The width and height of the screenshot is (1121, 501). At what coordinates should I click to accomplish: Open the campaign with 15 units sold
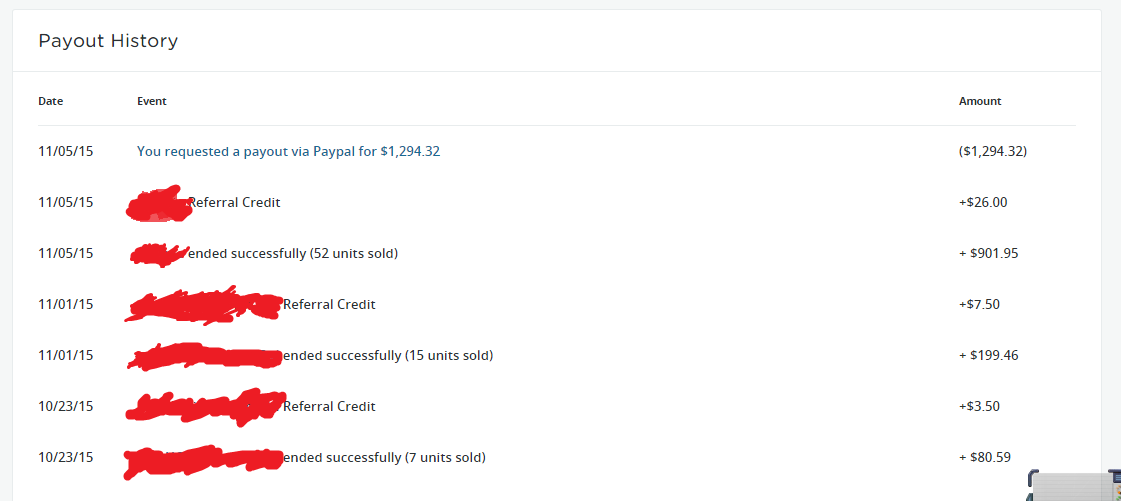click(x=388, y=356)
